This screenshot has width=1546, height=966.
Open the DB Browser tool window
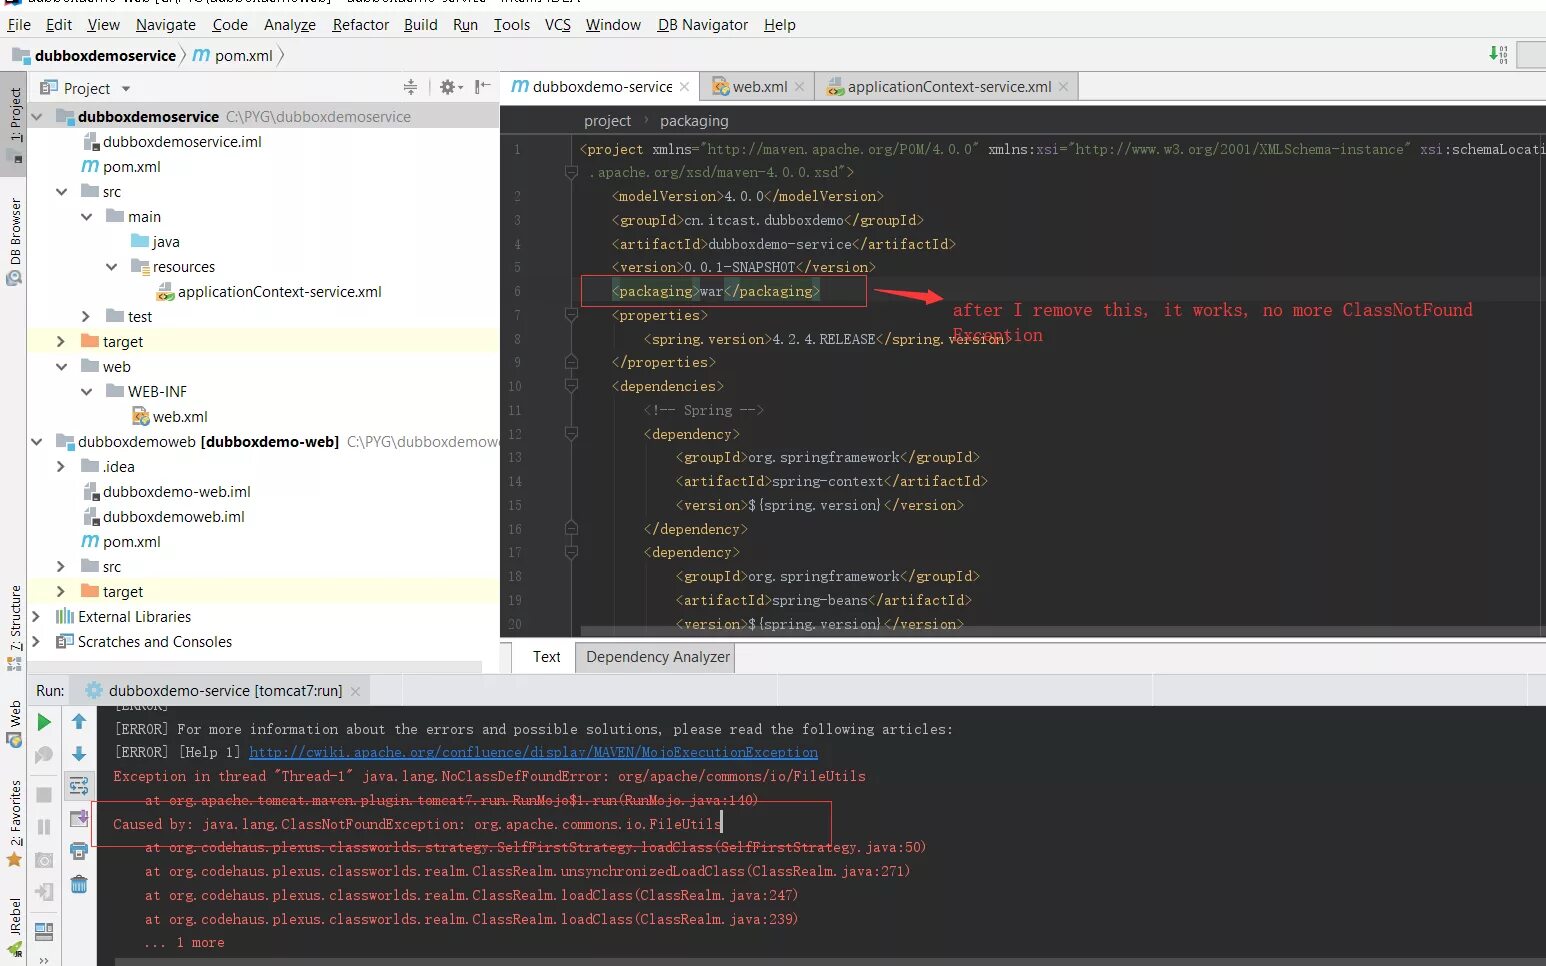pyautogui.click(x=14, y=240)
